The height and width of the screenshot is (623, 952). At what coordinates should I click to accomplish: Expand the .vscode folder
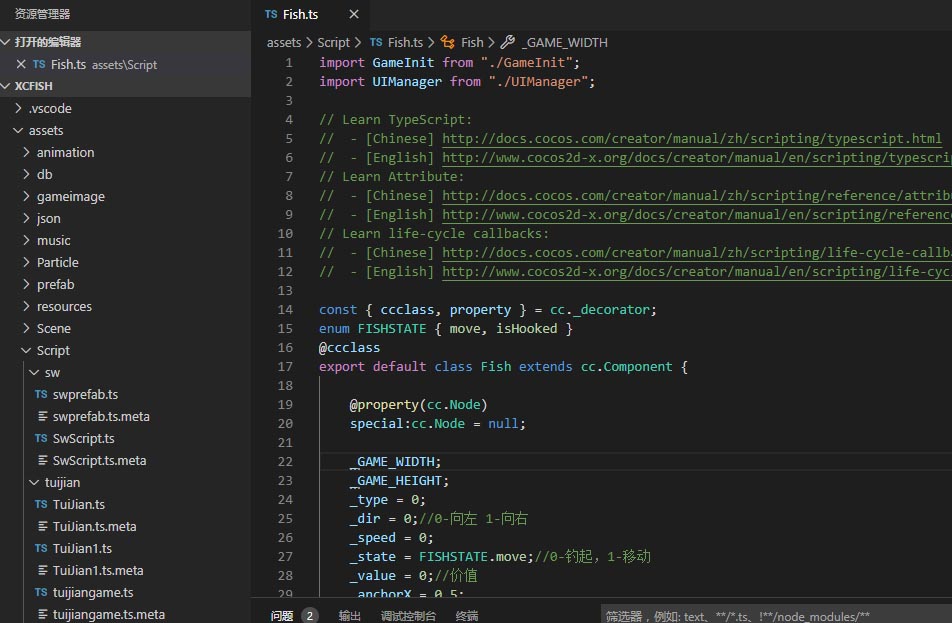(50, 108)
